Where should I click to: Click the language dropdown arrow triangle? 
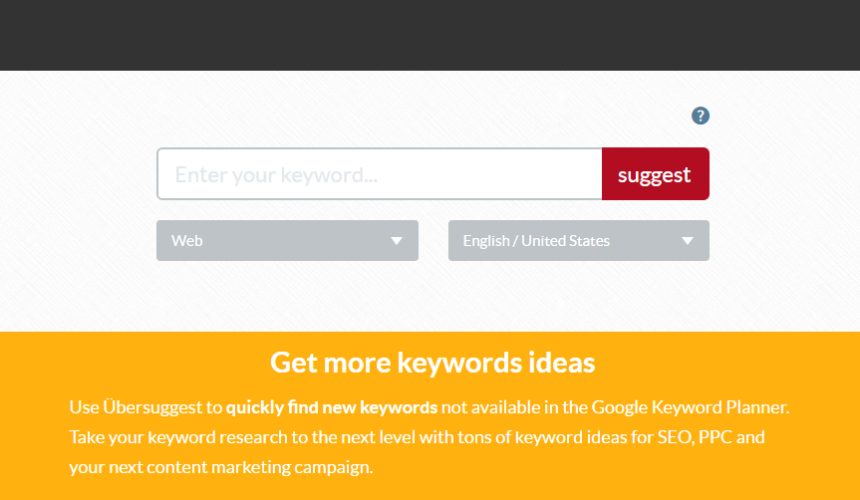click(687, 241)
